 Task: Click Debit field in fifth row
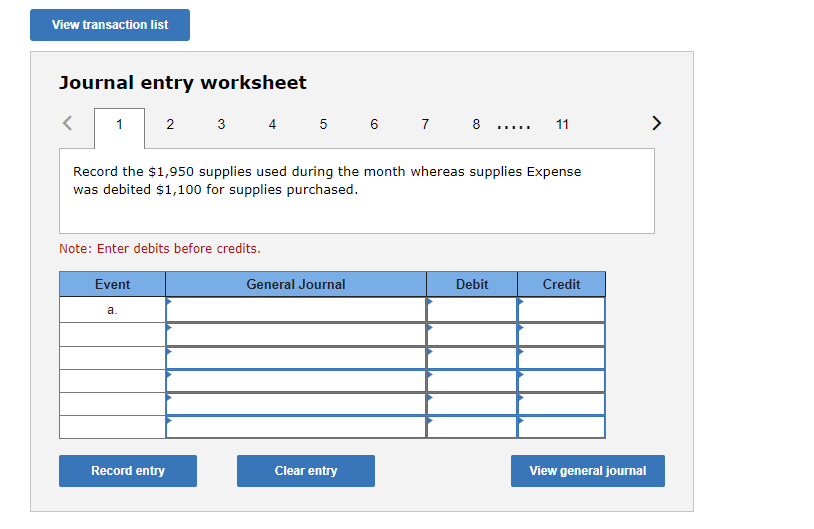coord(472,404)
